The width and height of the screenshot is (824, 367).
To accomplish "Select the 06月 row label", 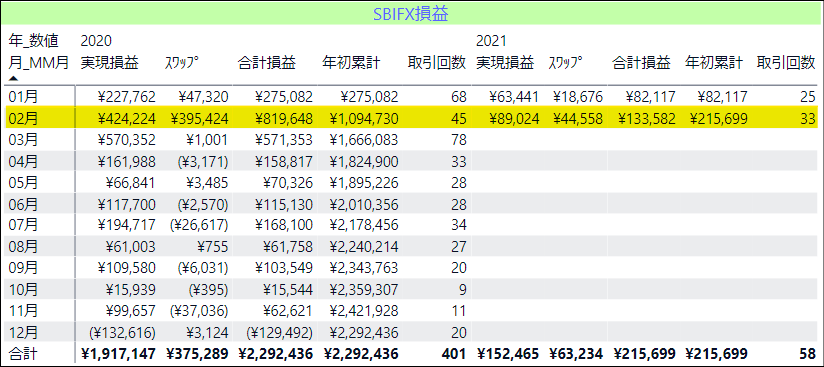I will (23, 205).
